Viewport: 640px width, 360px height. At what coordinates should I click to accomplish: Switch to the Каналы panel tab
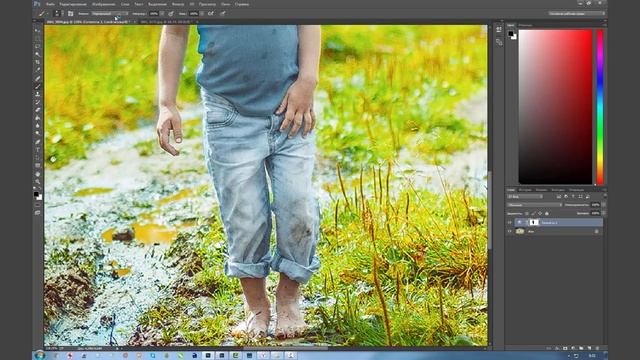541,190
